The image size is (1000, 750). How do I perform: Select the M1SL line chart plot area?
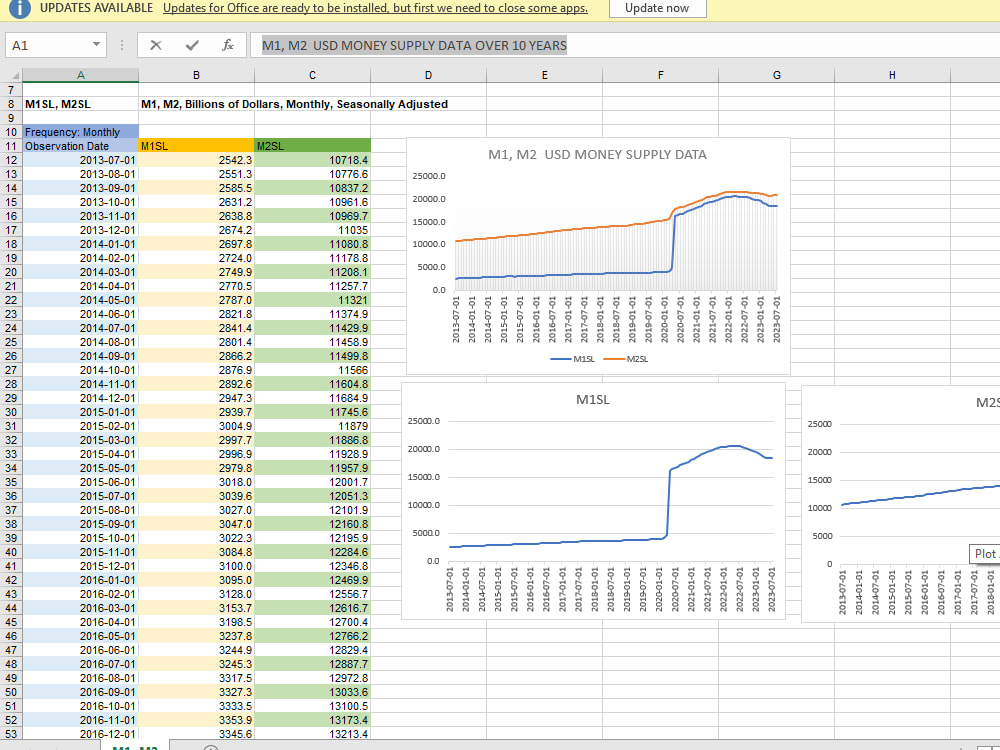point(611,491)
